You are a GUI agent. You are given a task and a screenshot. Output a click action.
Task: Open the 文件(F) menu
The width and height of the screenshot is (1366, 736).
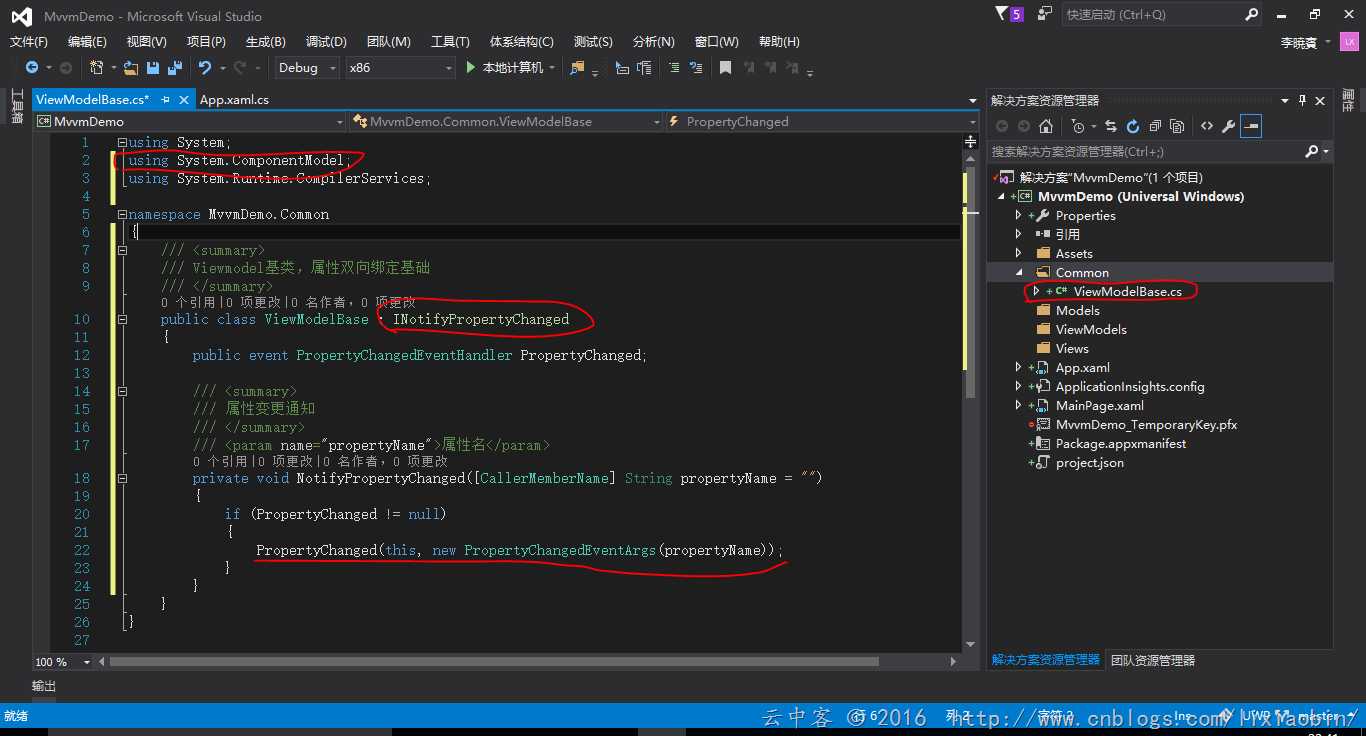29,42
